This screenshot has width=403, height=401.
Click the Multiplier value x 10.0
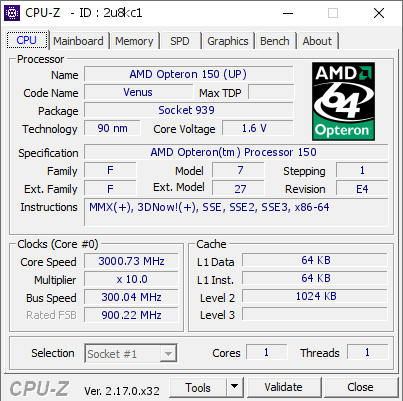[x=131, y=279]
